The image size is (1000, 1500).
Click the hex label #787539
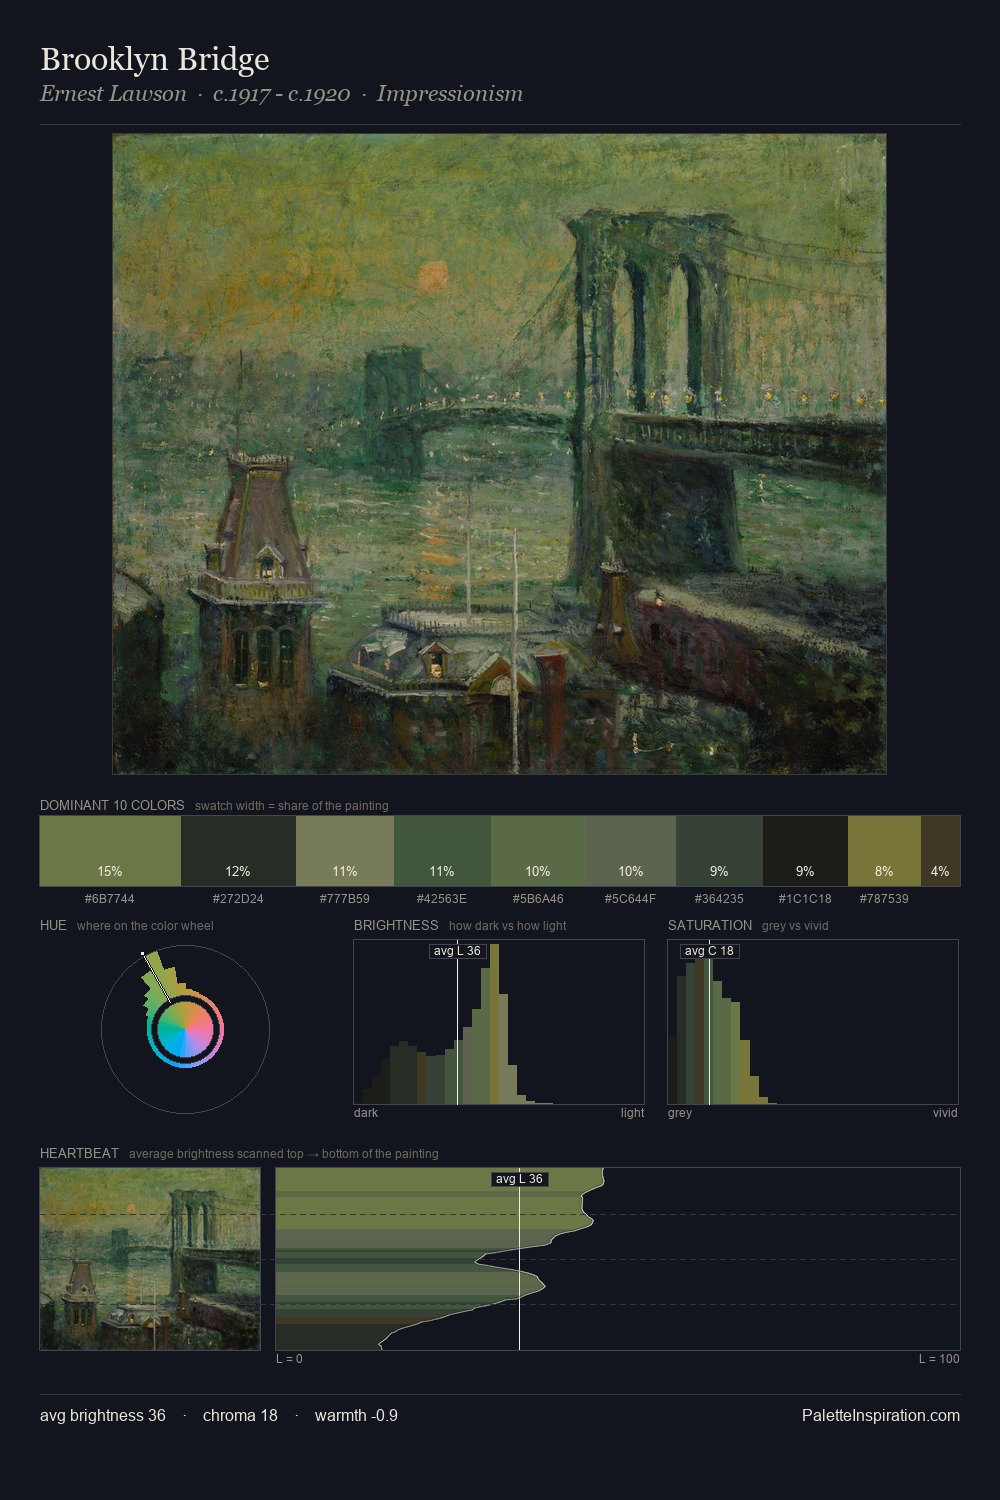click(884, 898)
